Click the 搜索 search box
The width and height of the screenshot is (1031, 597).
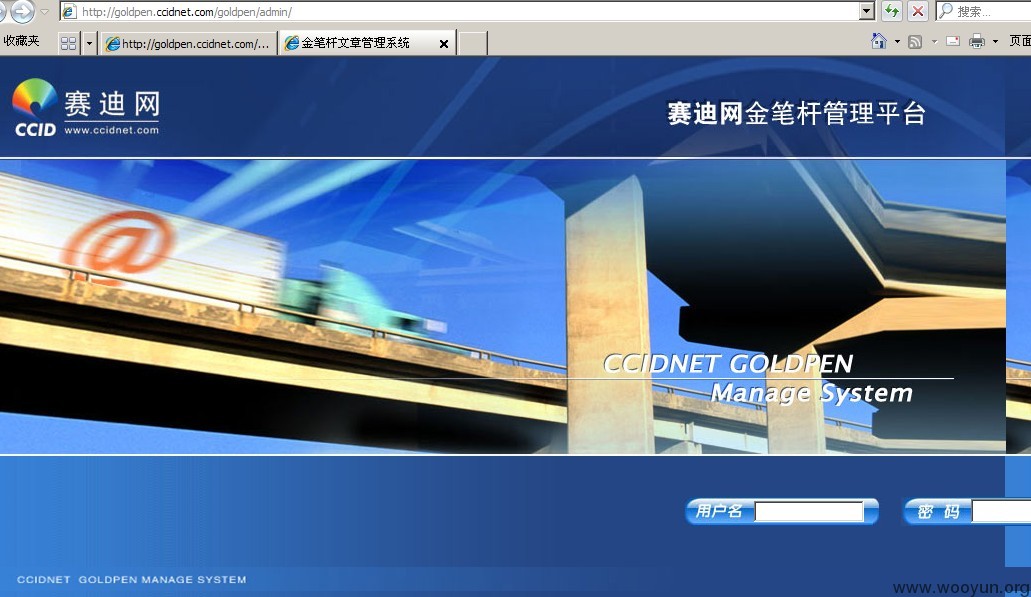[x=984, y=11]
